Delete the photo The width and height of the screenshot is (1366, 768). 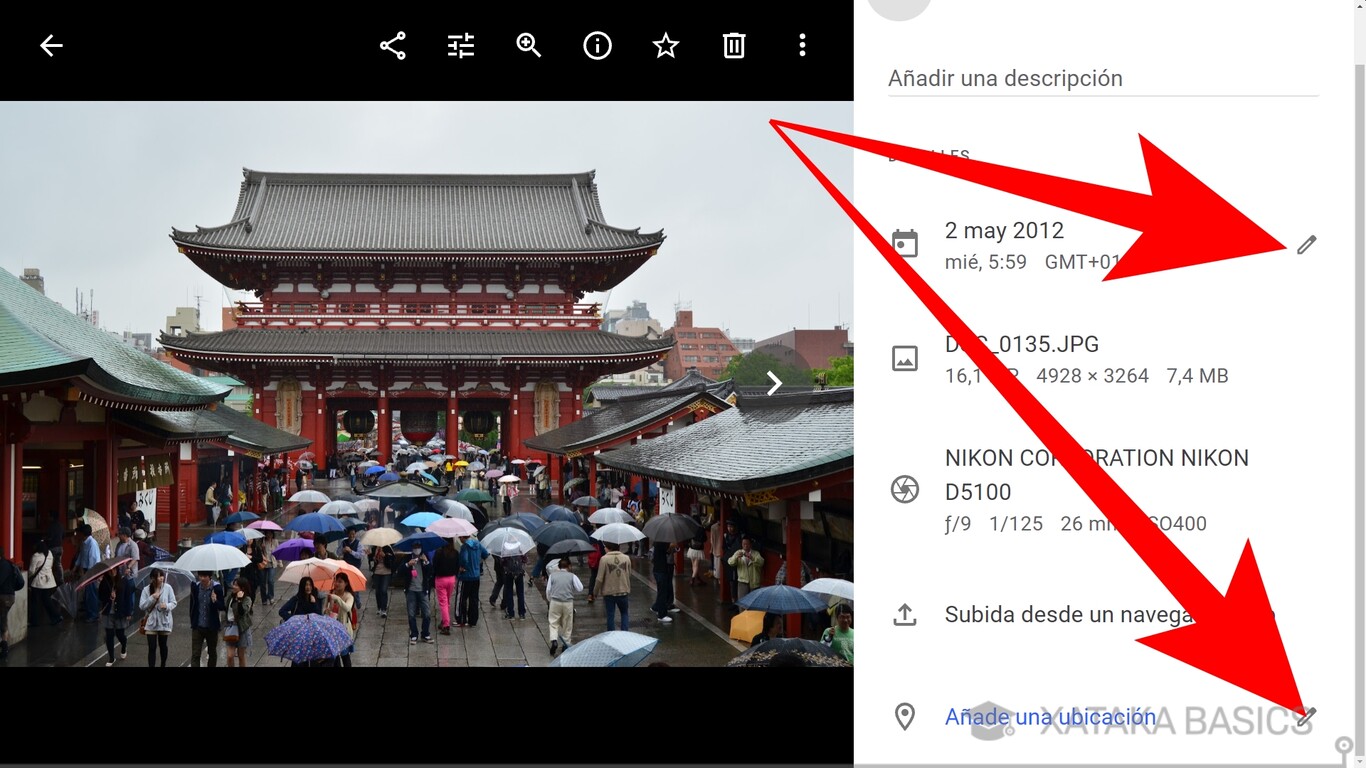coord(734,45)
